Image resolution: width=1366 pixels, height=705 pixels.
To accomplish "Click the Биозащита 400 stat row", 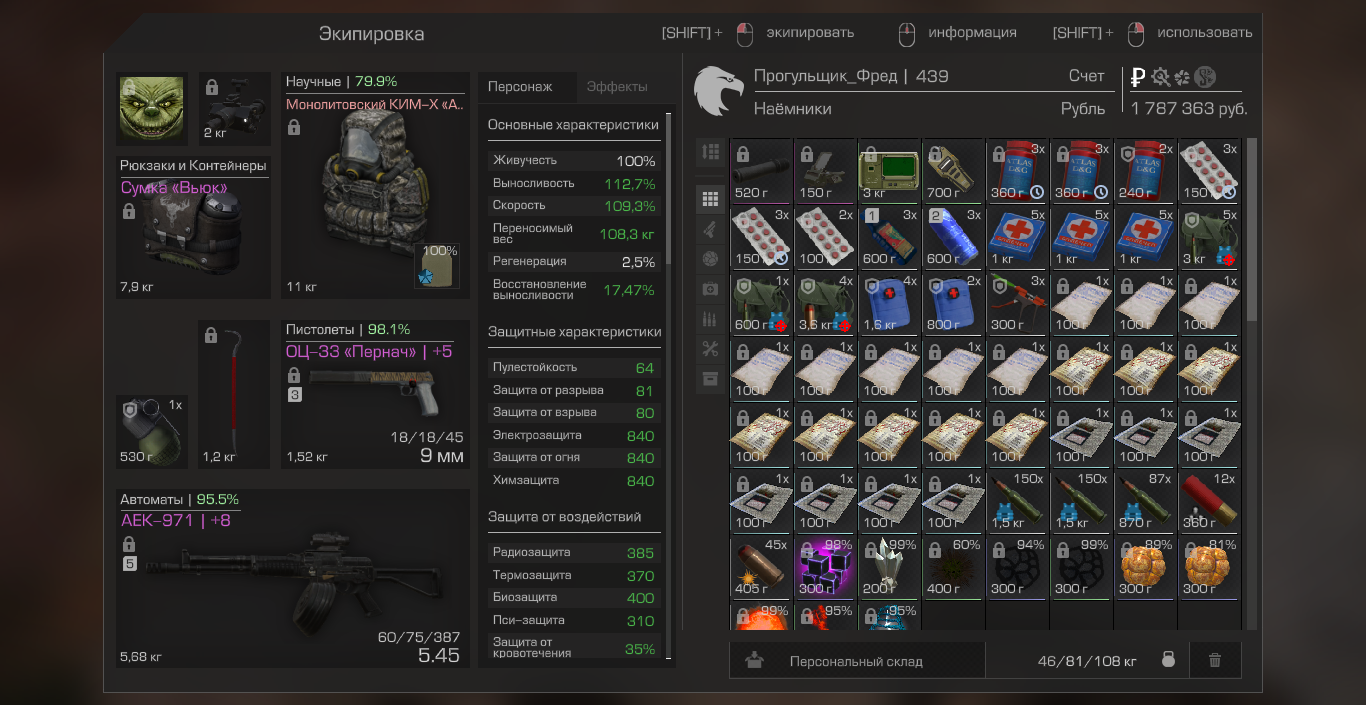I will point(573,598).
